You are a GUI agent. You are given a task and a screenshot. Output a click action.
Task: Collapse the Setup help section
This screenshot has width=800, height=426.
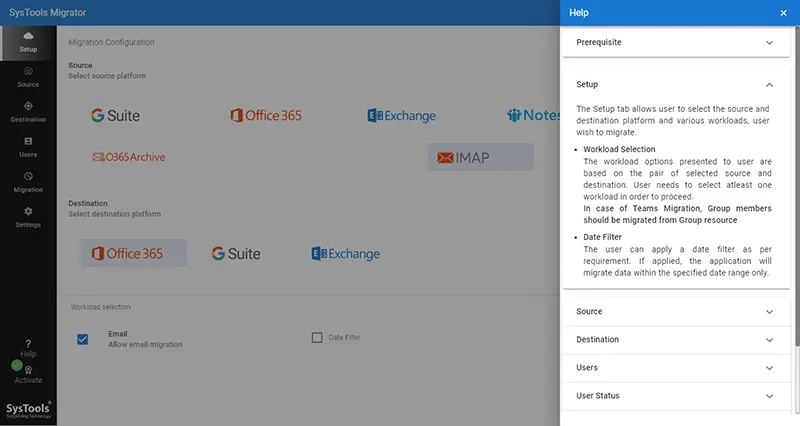pos(676,85)
